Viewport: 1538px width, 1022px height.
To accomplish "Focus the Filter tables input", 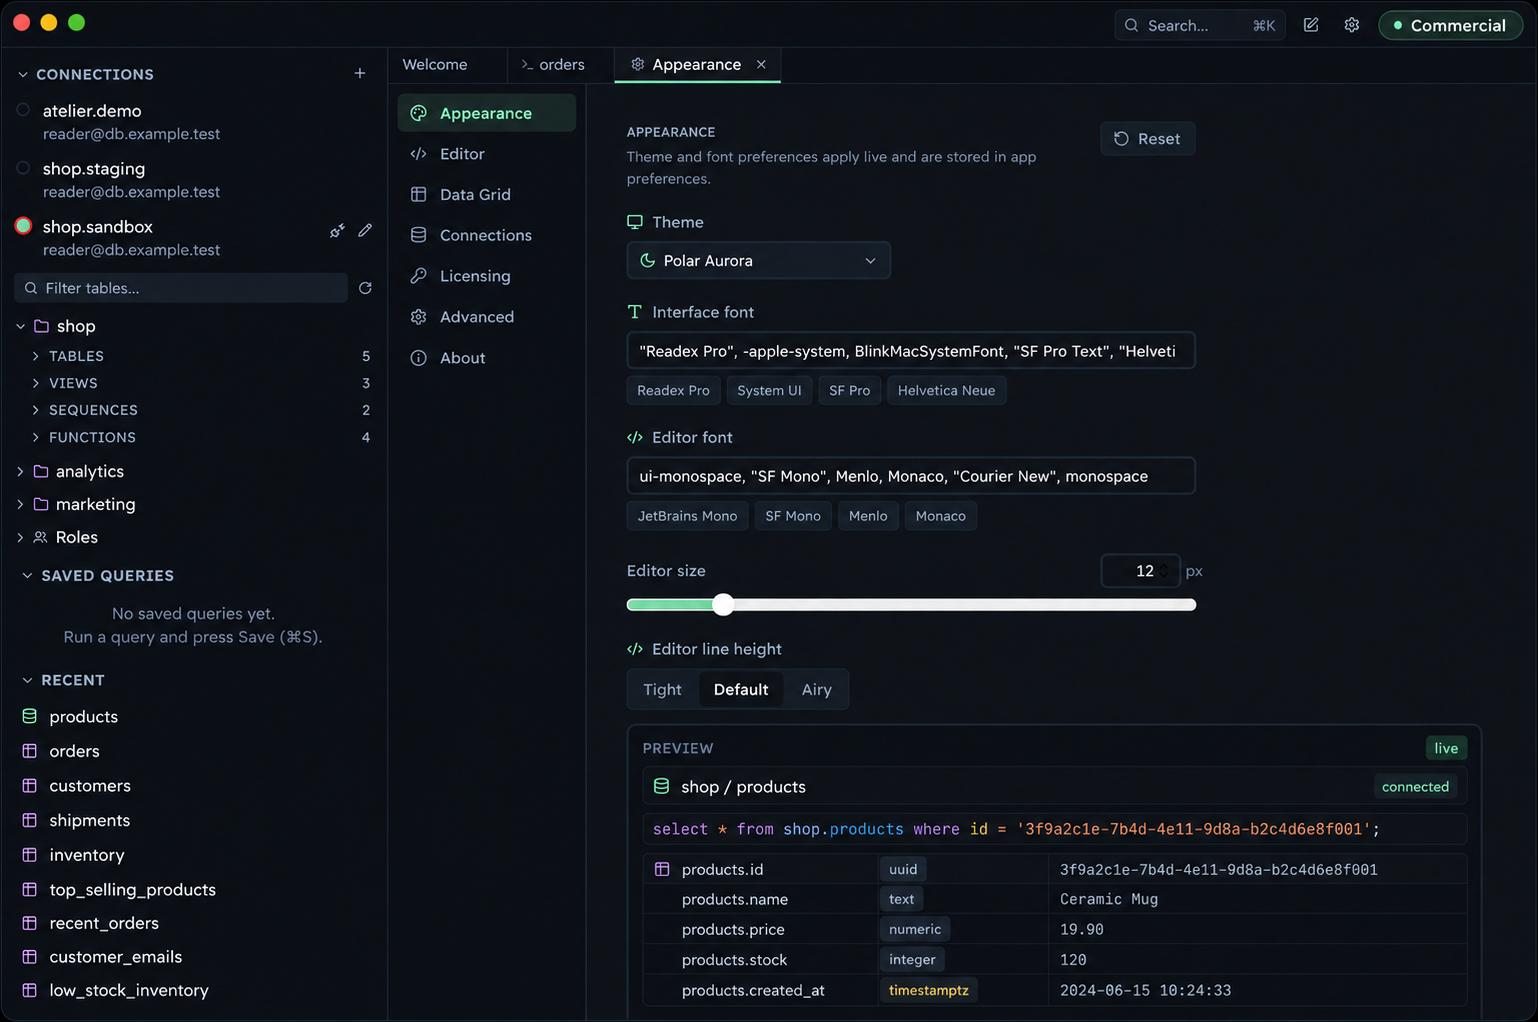I will [181, 288].
